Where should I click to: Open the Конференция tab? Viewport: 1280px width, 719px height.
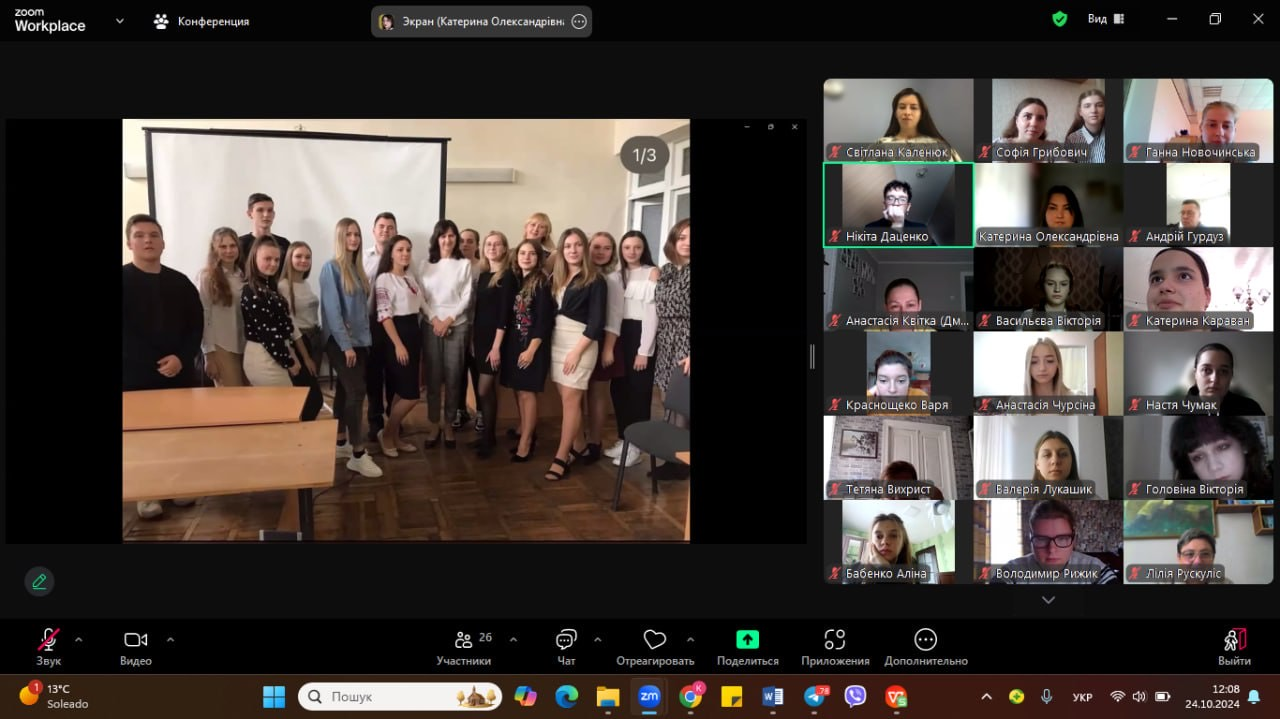point(201,21)
